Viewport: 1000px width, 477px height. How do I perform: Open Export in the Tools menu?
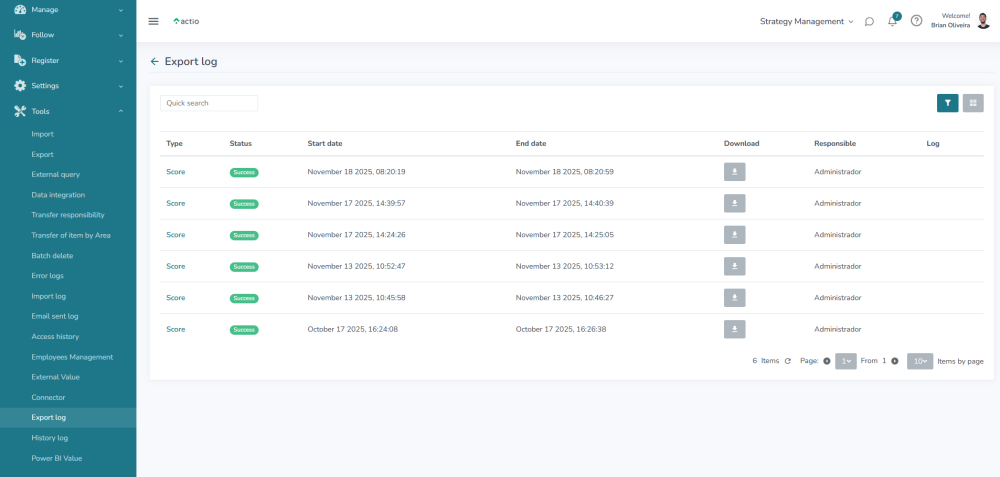[x=42, y=154]
